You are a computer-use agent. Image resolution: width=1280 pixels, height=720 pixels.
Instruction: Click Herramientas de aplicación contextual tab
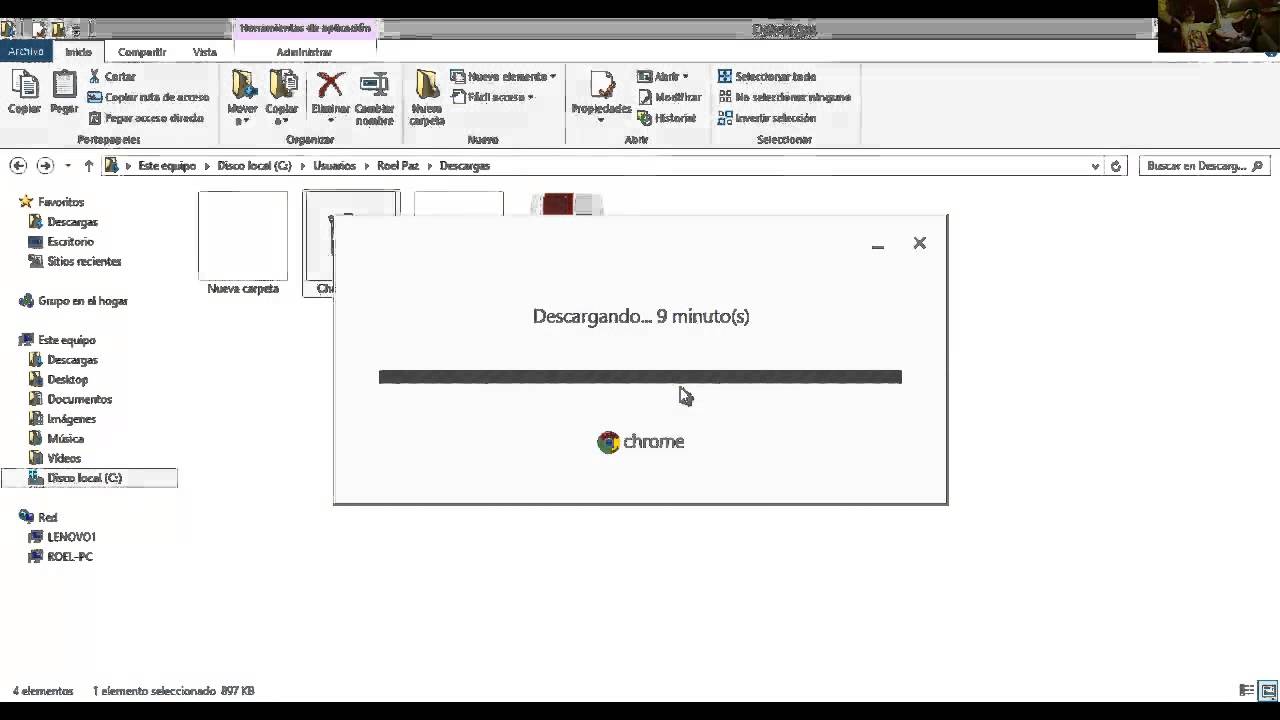pos(304,29)
